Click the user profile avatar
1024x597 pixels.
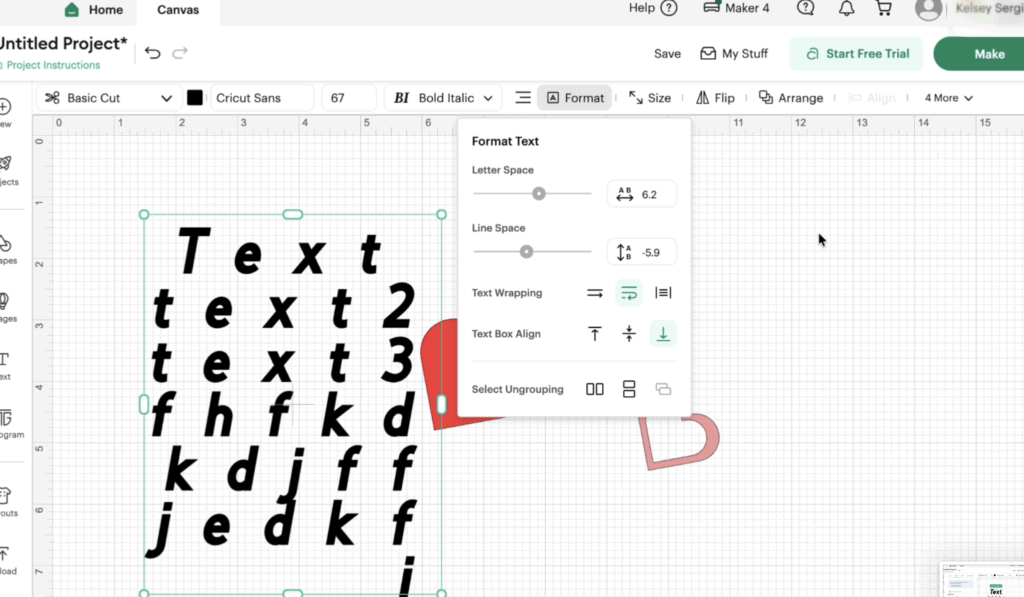pos(928,9)
